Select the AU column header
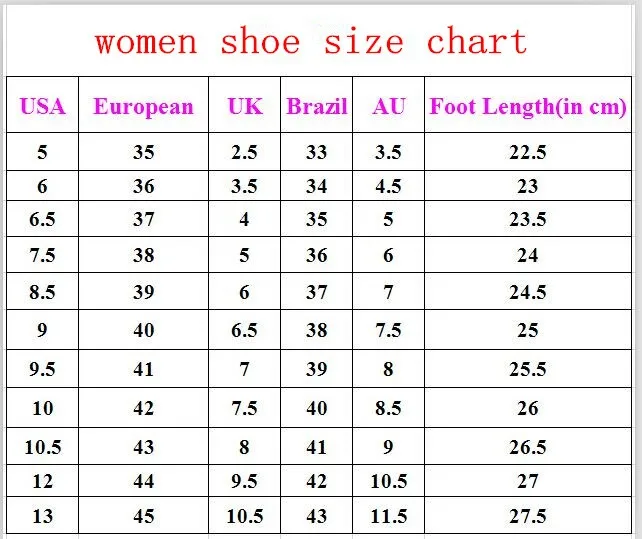The width and height of the screenshot is (642, 539). pyautogui.click(x=389, y=105)
